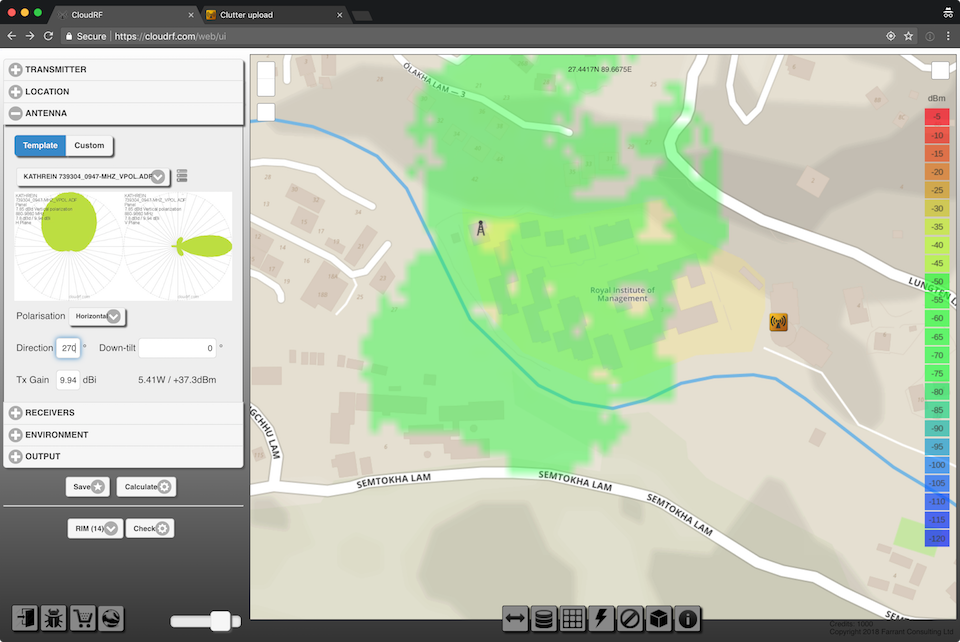Switch antenna mode to Custom
Viewport: 960px width, 642px height.
pyautogui.click(x=89, y=145)
